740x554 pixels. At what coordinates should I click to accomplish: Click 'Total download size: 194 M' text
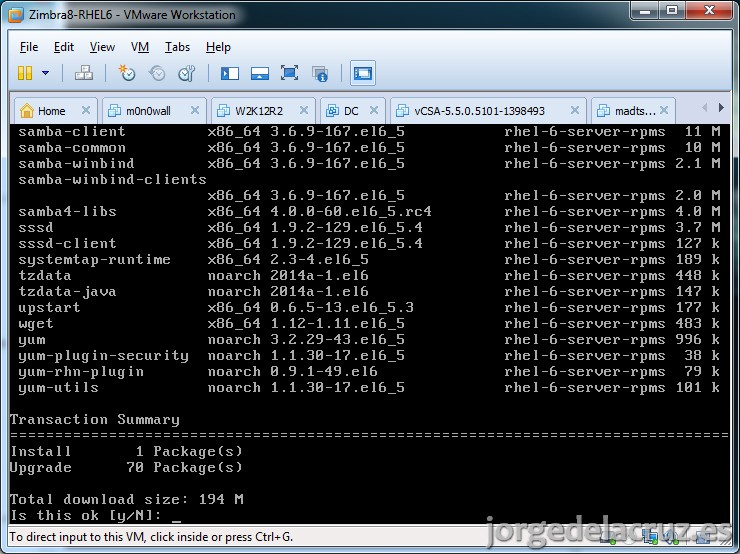[x=126, y=499]
